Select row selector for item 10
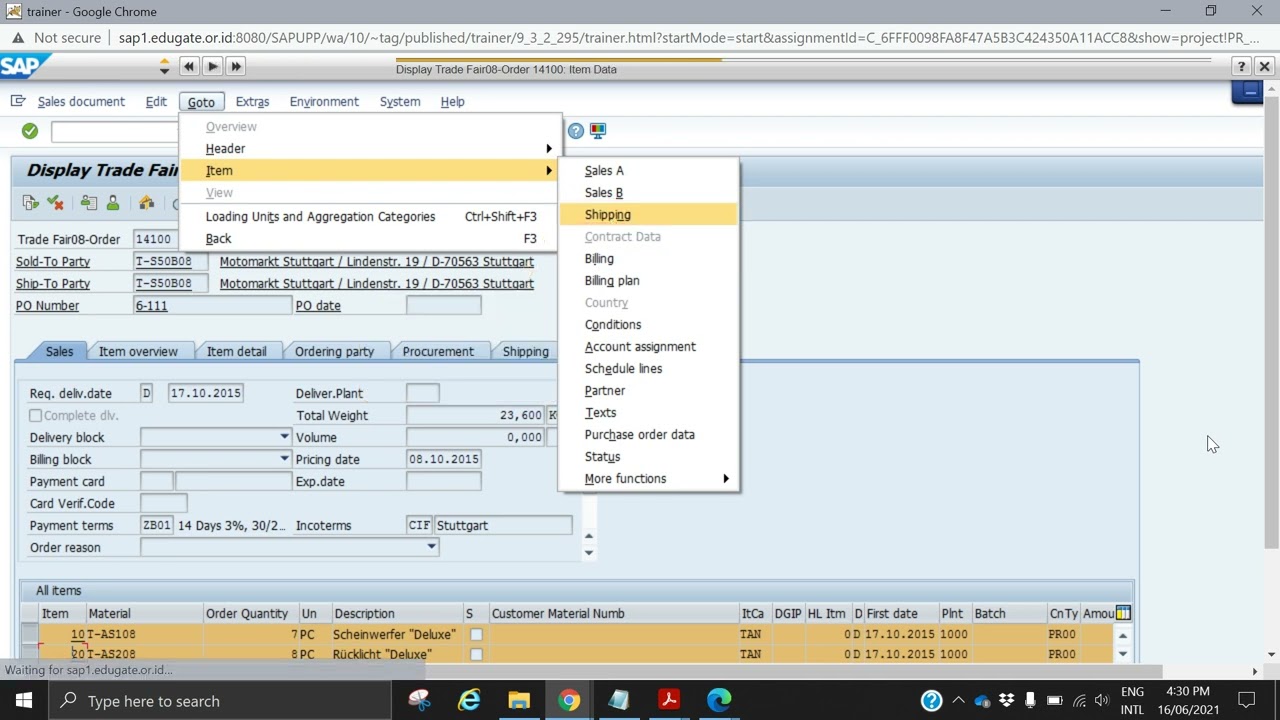The width and height of the screenshot is (1280, 720). (29, 634)
